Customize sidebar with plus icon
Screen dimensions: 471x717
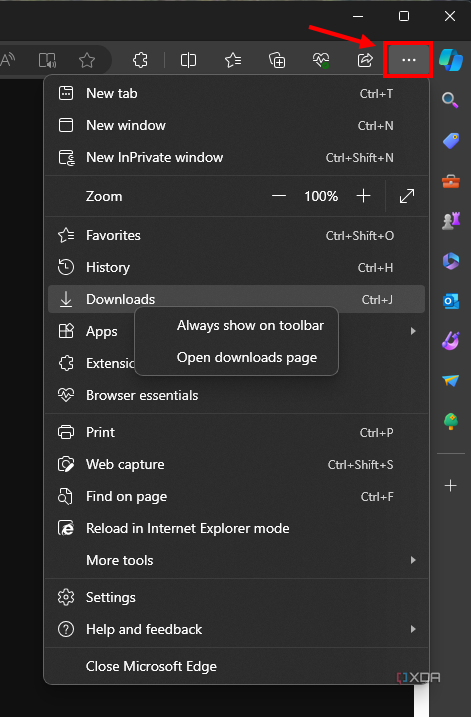point(451,486)
